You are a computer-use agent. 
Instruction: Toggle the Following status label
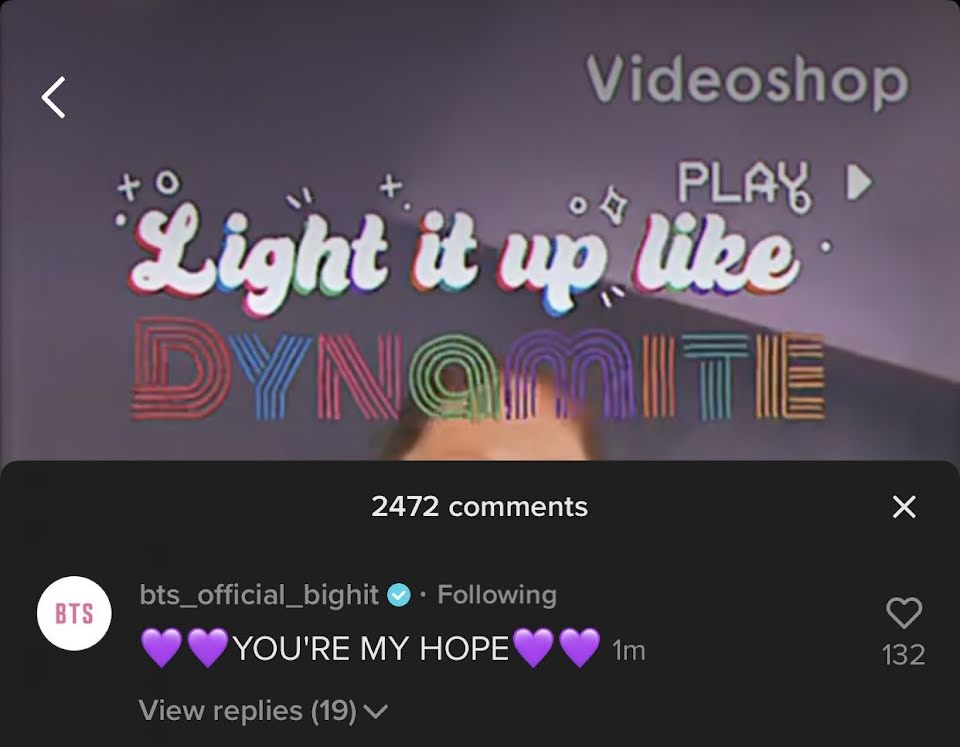coord(497,594)
